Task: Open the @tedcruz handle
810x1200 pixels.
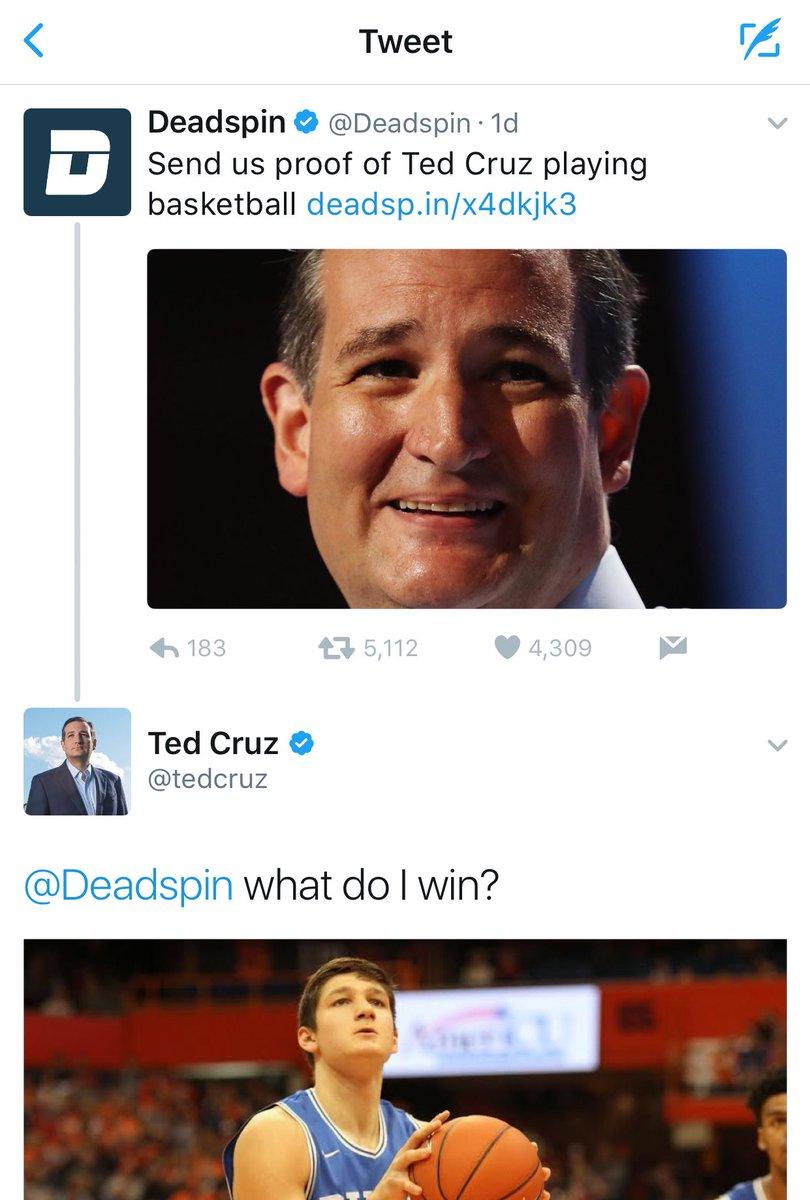Action: (x=208, y=779)
